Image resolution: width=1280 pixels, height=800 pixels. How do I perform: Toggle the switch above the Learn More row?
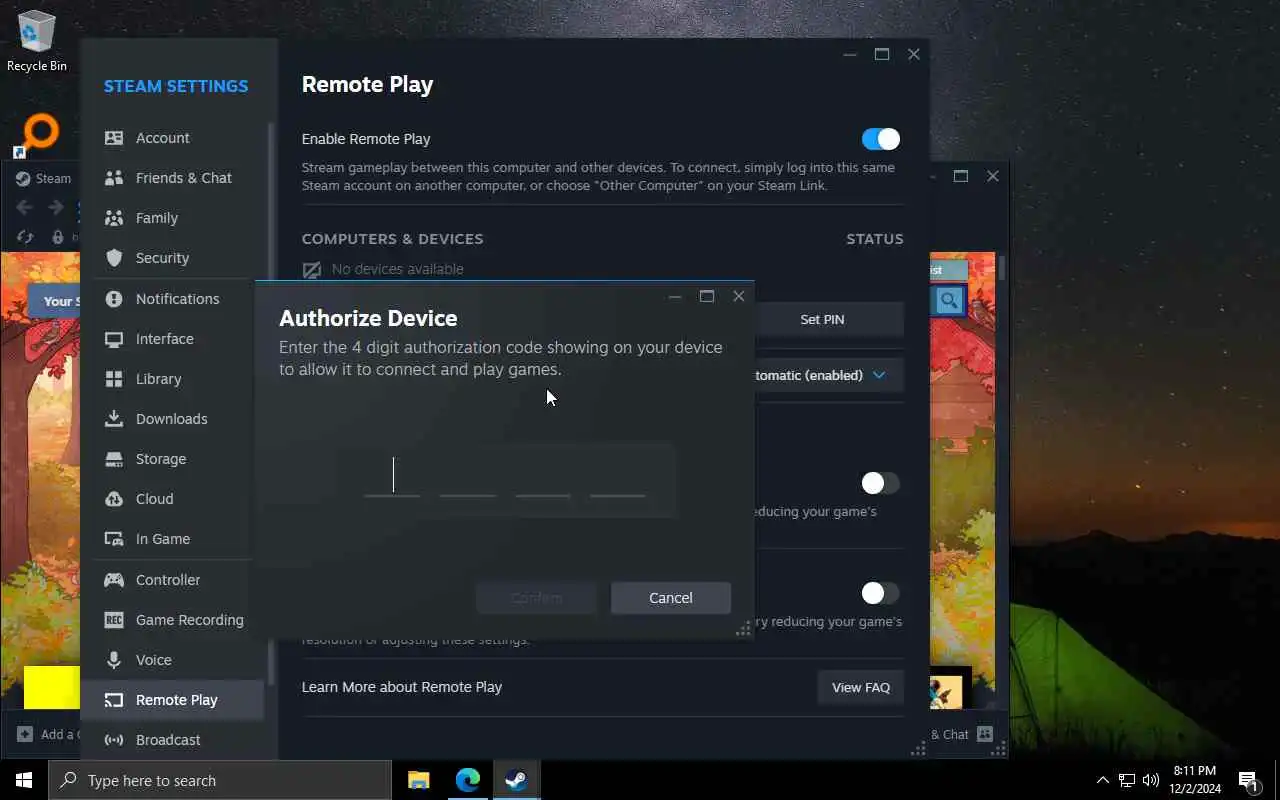(x=881, y=593)
